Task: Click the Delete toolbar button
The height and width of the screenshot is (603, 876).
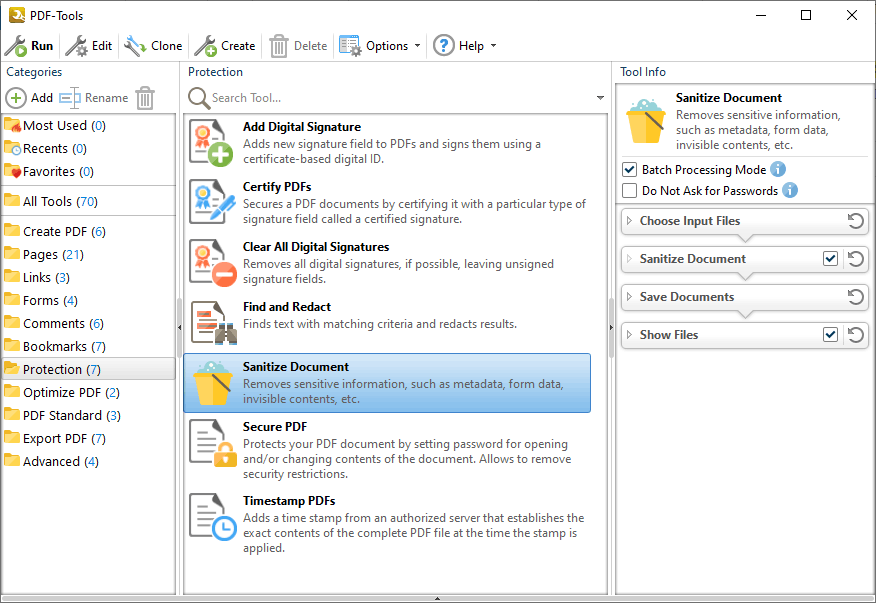Action: point(298,46)
